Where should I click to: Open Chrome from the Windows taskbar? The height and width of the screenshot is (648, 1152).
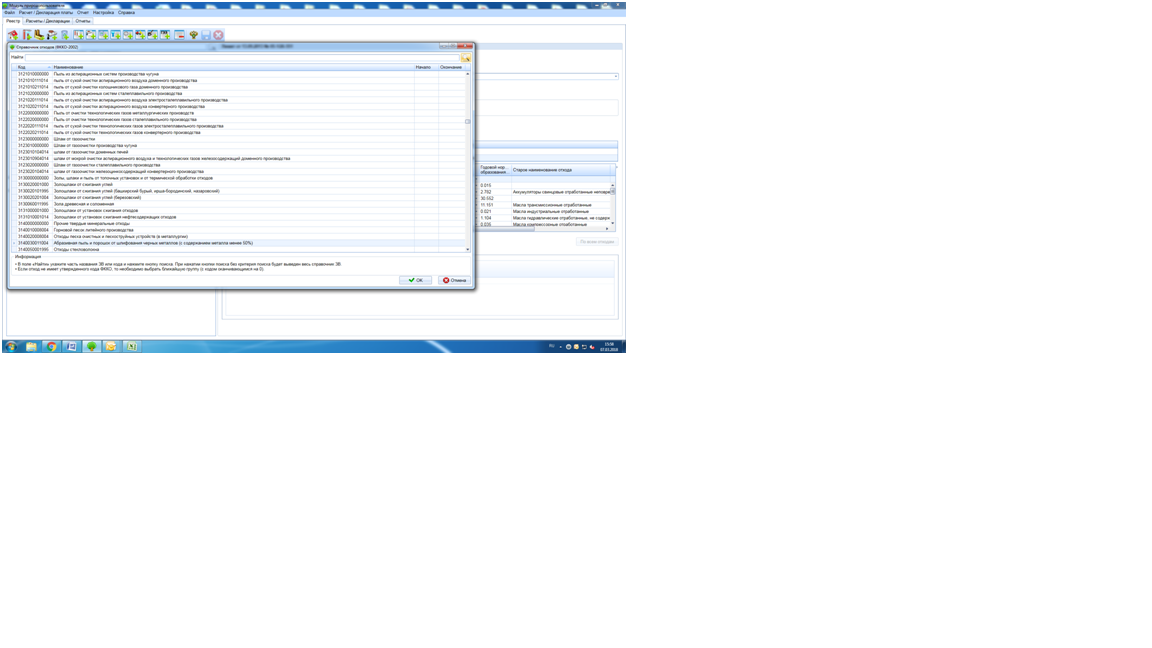51,346
